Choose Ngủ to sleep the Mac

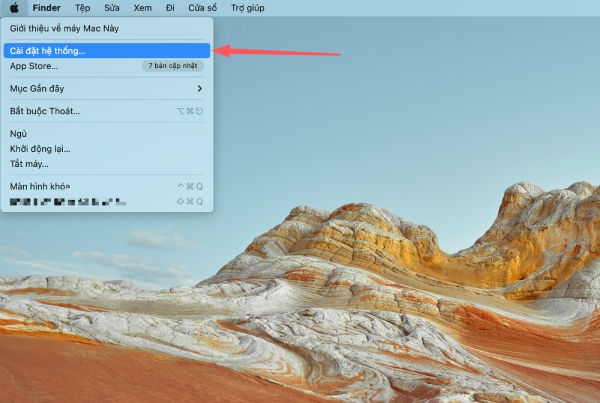(107, 134)
